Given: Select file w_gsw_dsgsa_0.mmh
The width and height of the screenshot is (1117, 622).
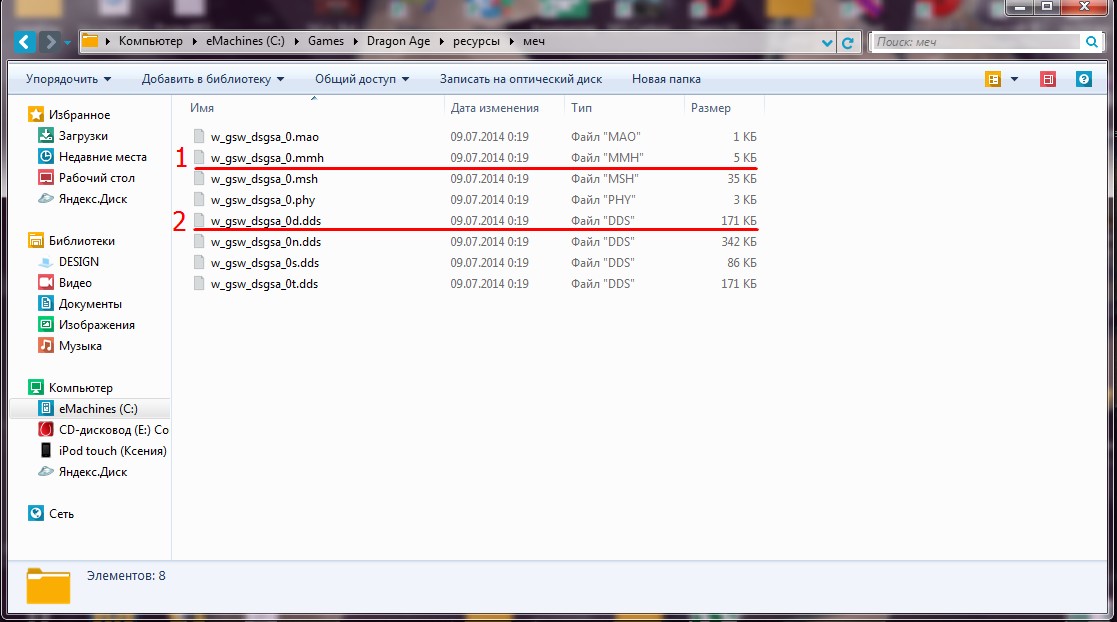Looking at the screenshot, I should (x=267, y=158).
